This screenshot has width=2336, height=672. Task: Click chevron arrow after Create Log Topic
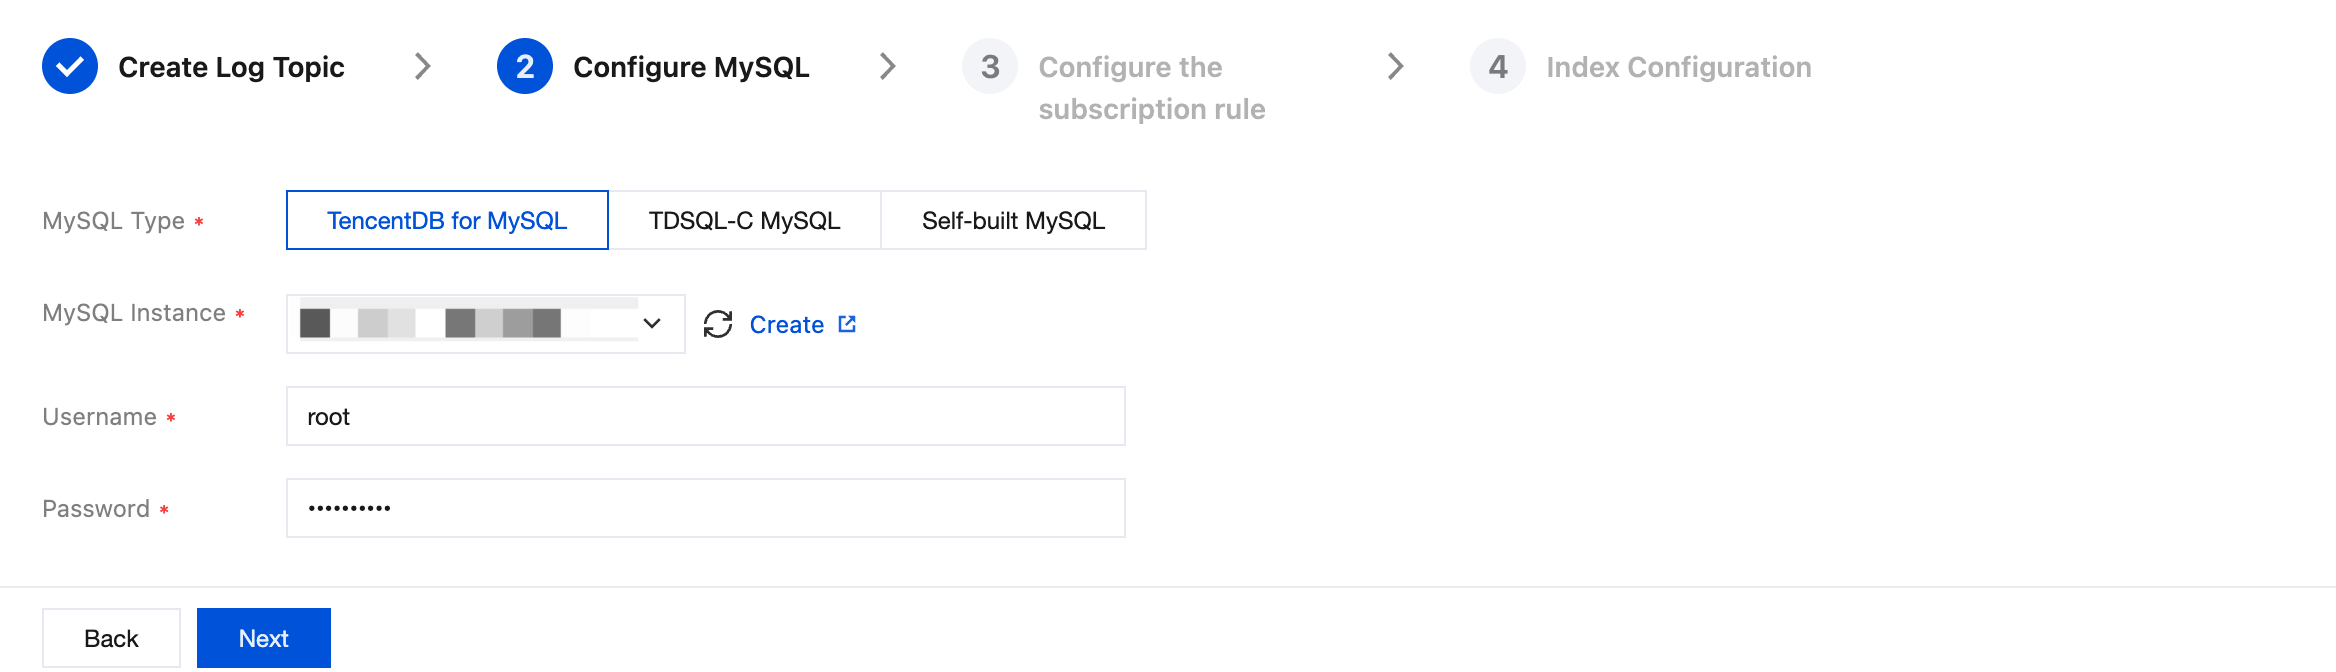click(423, 66)
